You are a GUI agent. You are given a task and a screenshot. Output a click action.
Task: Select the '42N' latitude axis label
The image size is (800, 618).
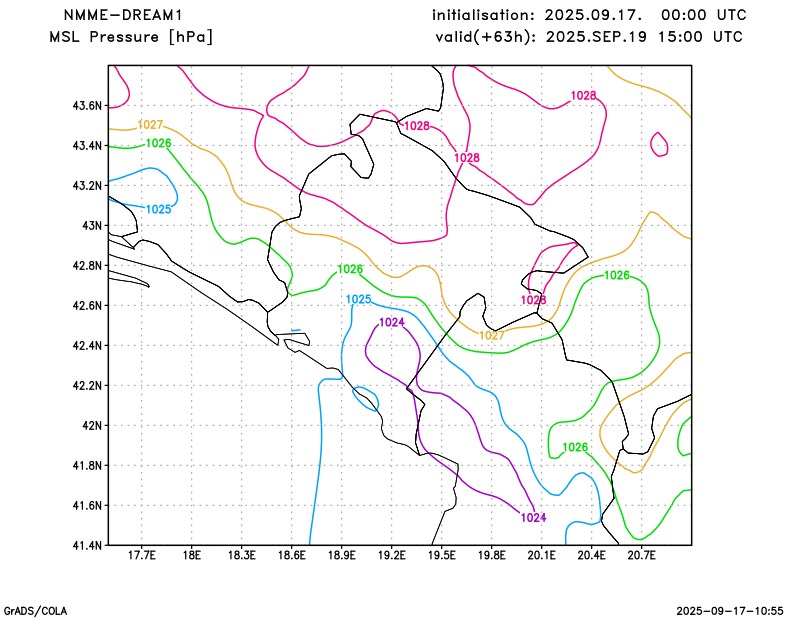tap(92, 425)
